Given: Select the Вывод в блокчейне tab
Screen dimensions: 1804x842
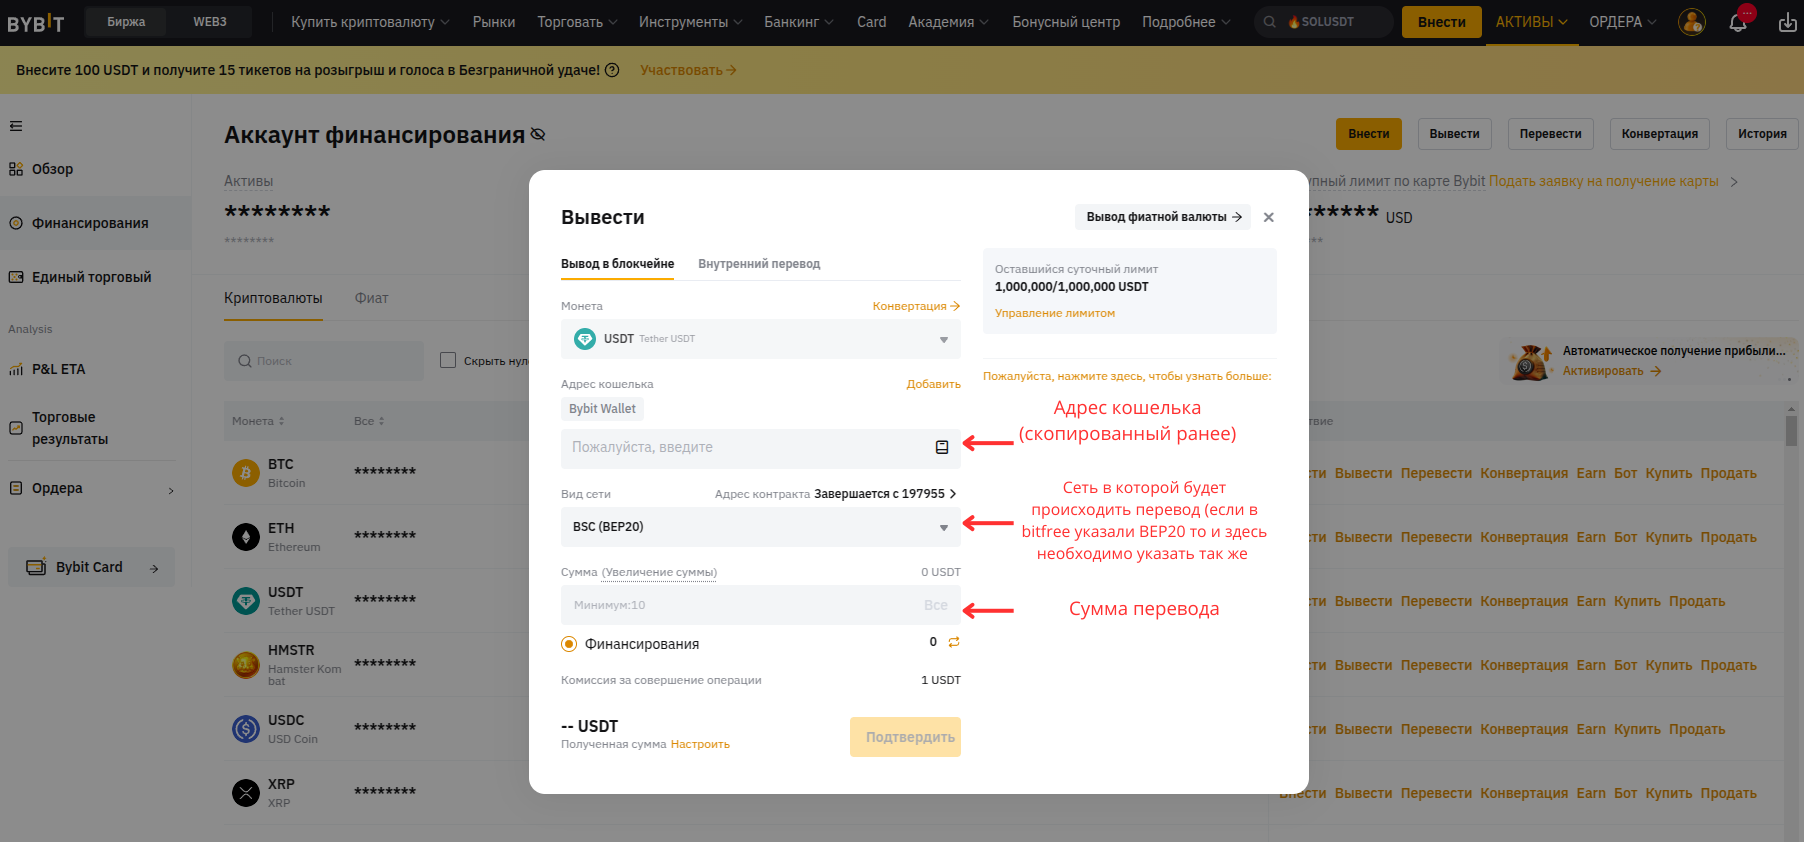Looking at the screenshot, I should click(617, 264).
